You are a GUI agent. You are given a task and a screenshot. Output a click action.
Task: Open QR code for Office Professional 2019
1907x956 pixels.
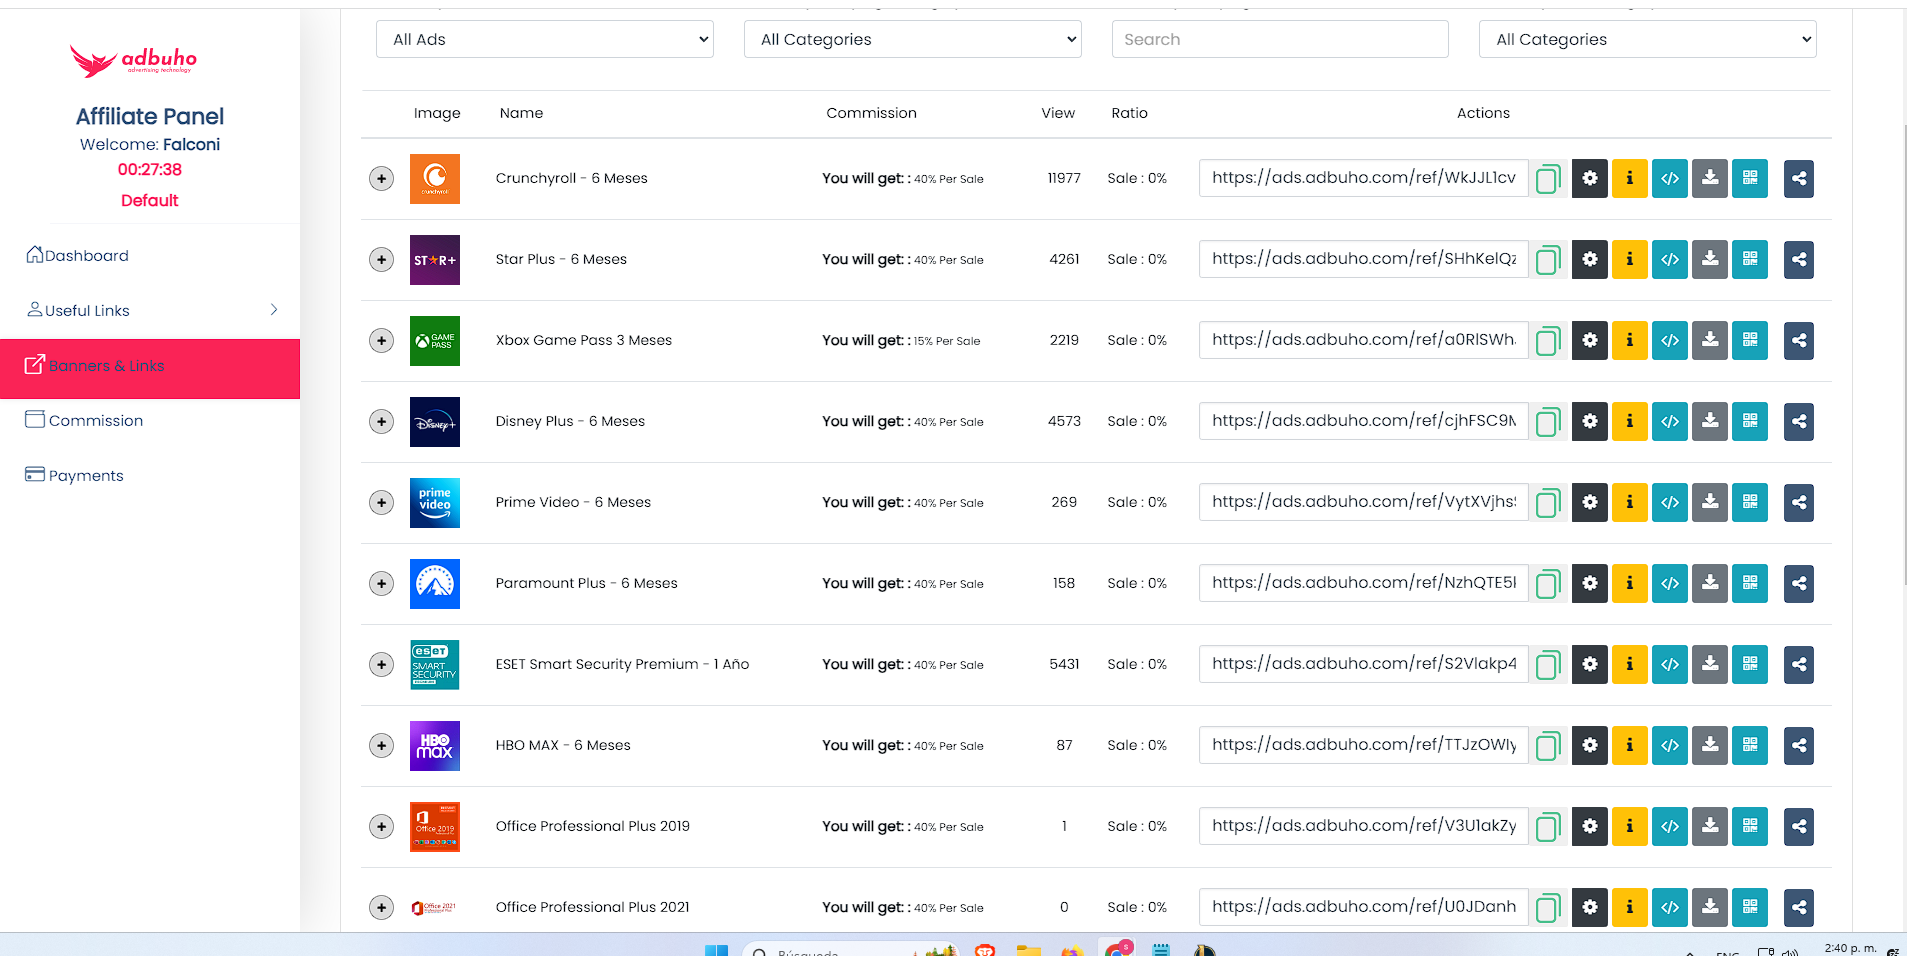(x=1750, y=827)
